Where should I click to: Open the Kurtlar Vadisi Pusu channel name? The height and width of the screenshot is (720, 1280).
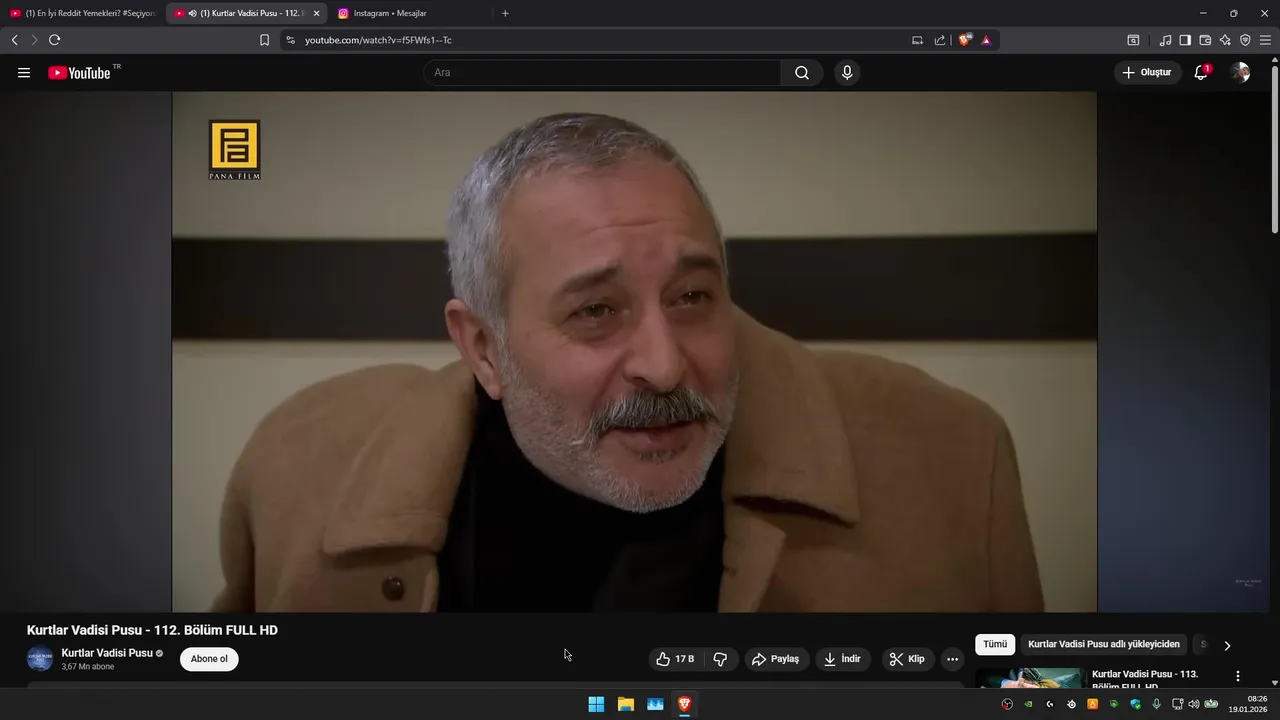click(107, 653)
